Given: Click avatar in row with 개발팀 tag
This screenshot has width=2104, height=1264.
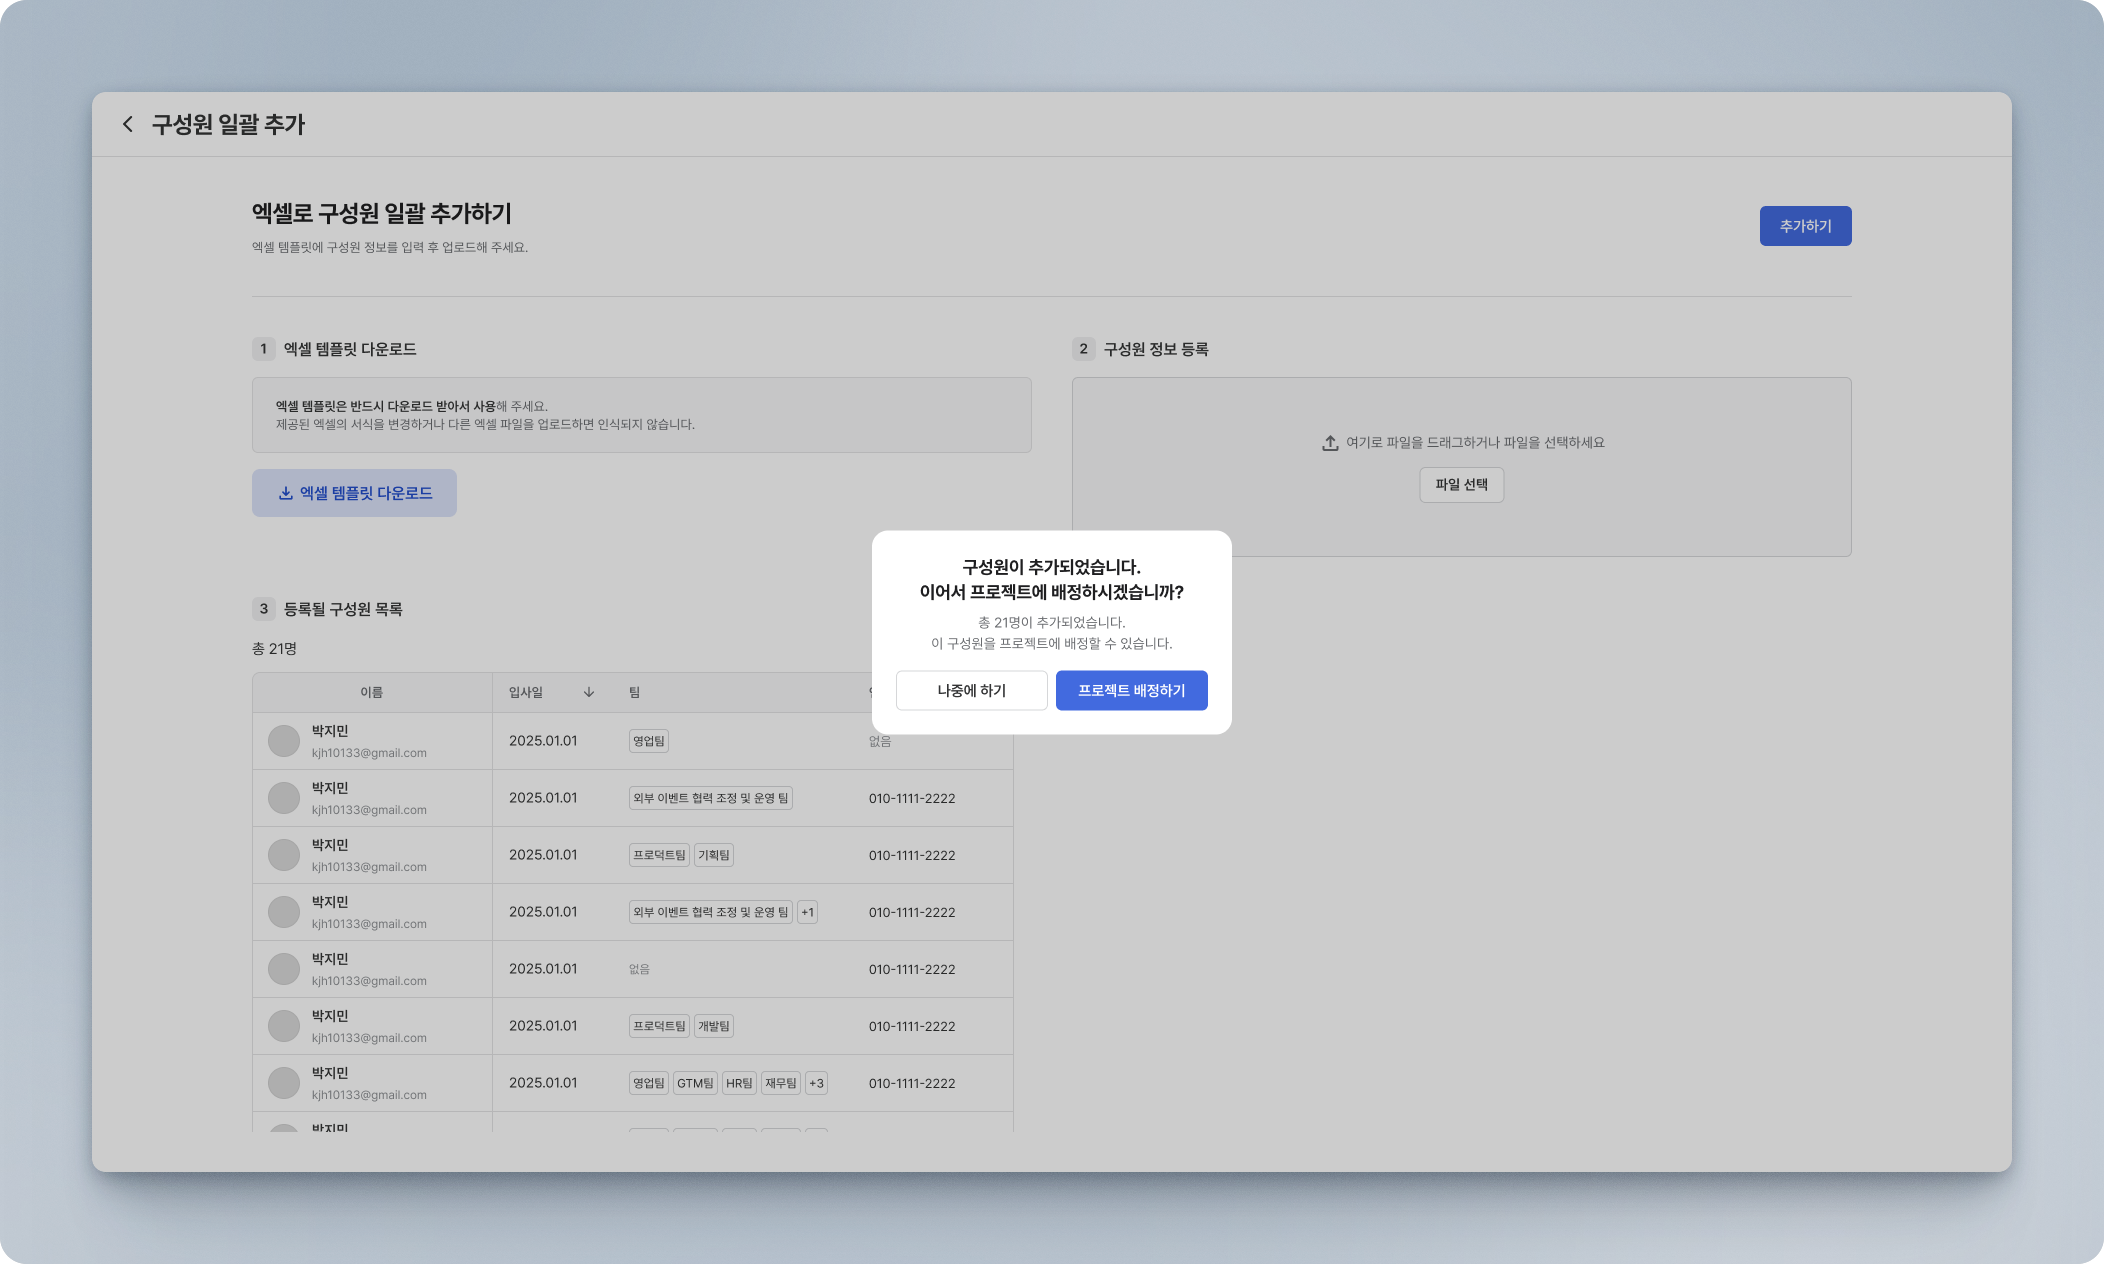Looking at the screenshot, I should 284,1026.
